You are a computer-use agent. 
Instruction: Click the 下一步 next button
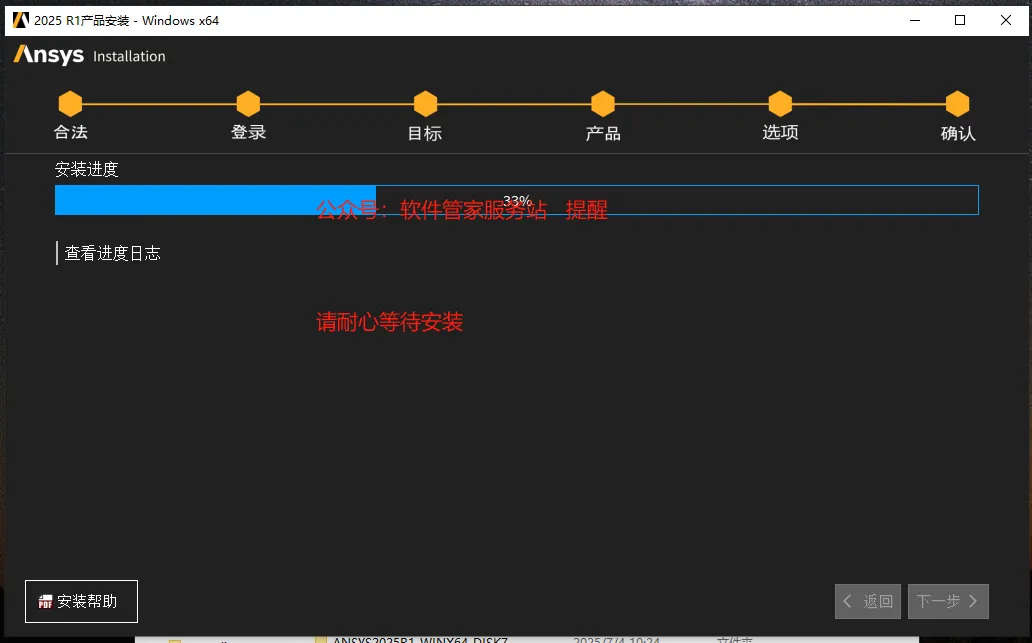(948, 601)
